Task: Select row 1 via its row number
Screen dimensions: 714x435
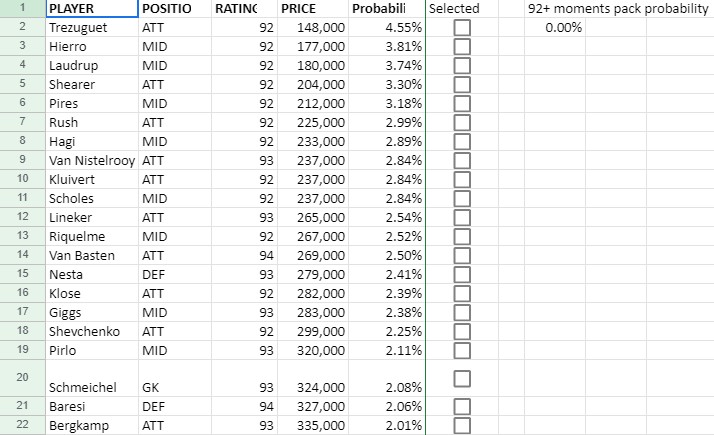Action: (21, 8)
